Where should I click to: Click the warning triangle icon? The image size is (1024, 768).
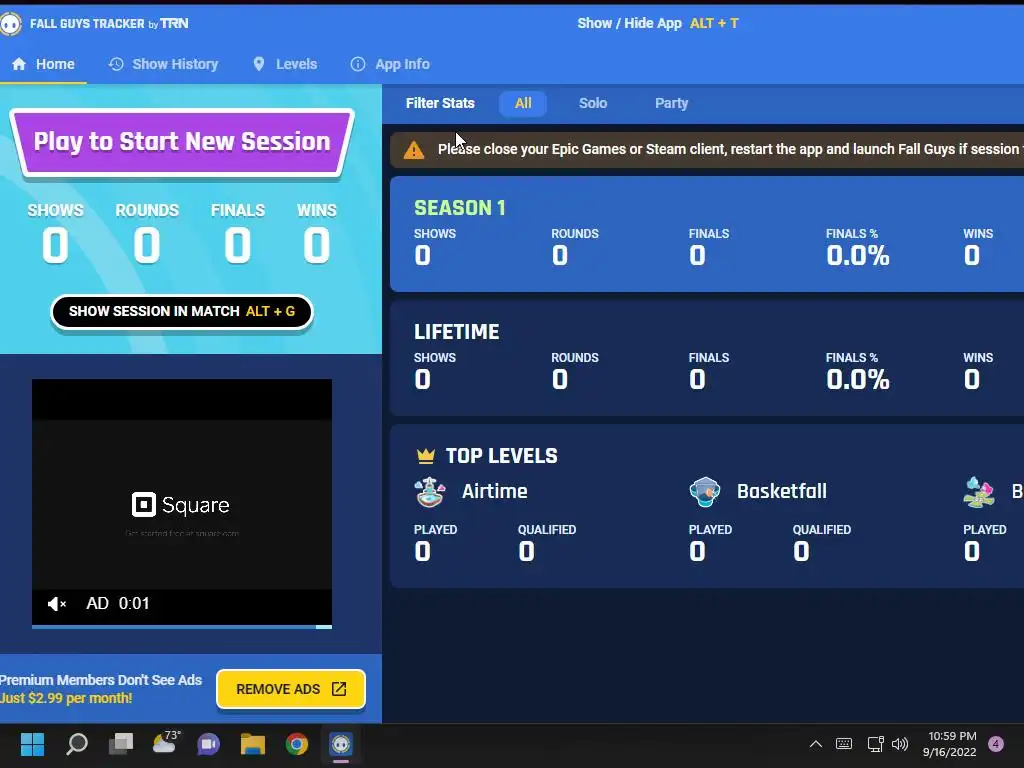(x=413, y=150)
